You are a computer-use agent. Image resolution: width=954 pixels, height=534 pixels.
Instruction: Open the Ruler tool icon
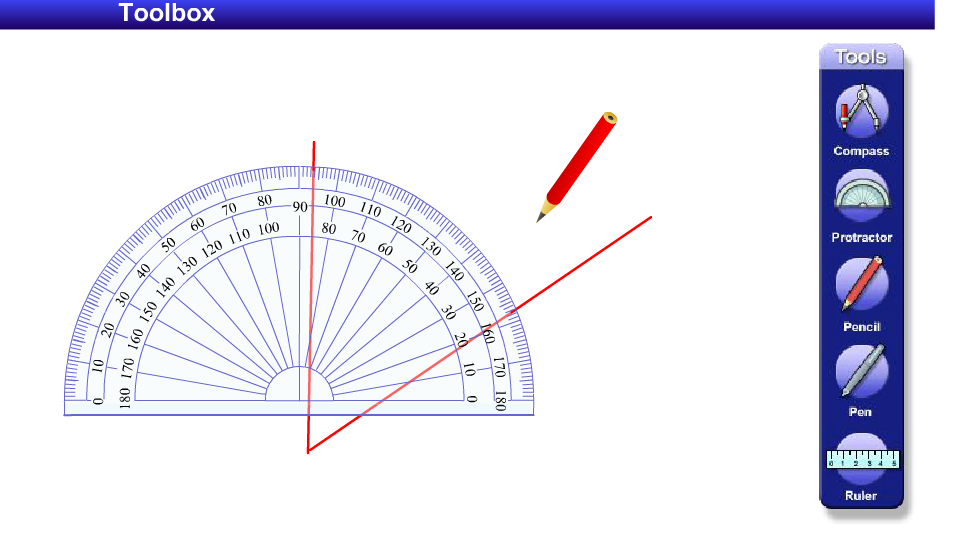pyautogui.click(x=862, y=459)
